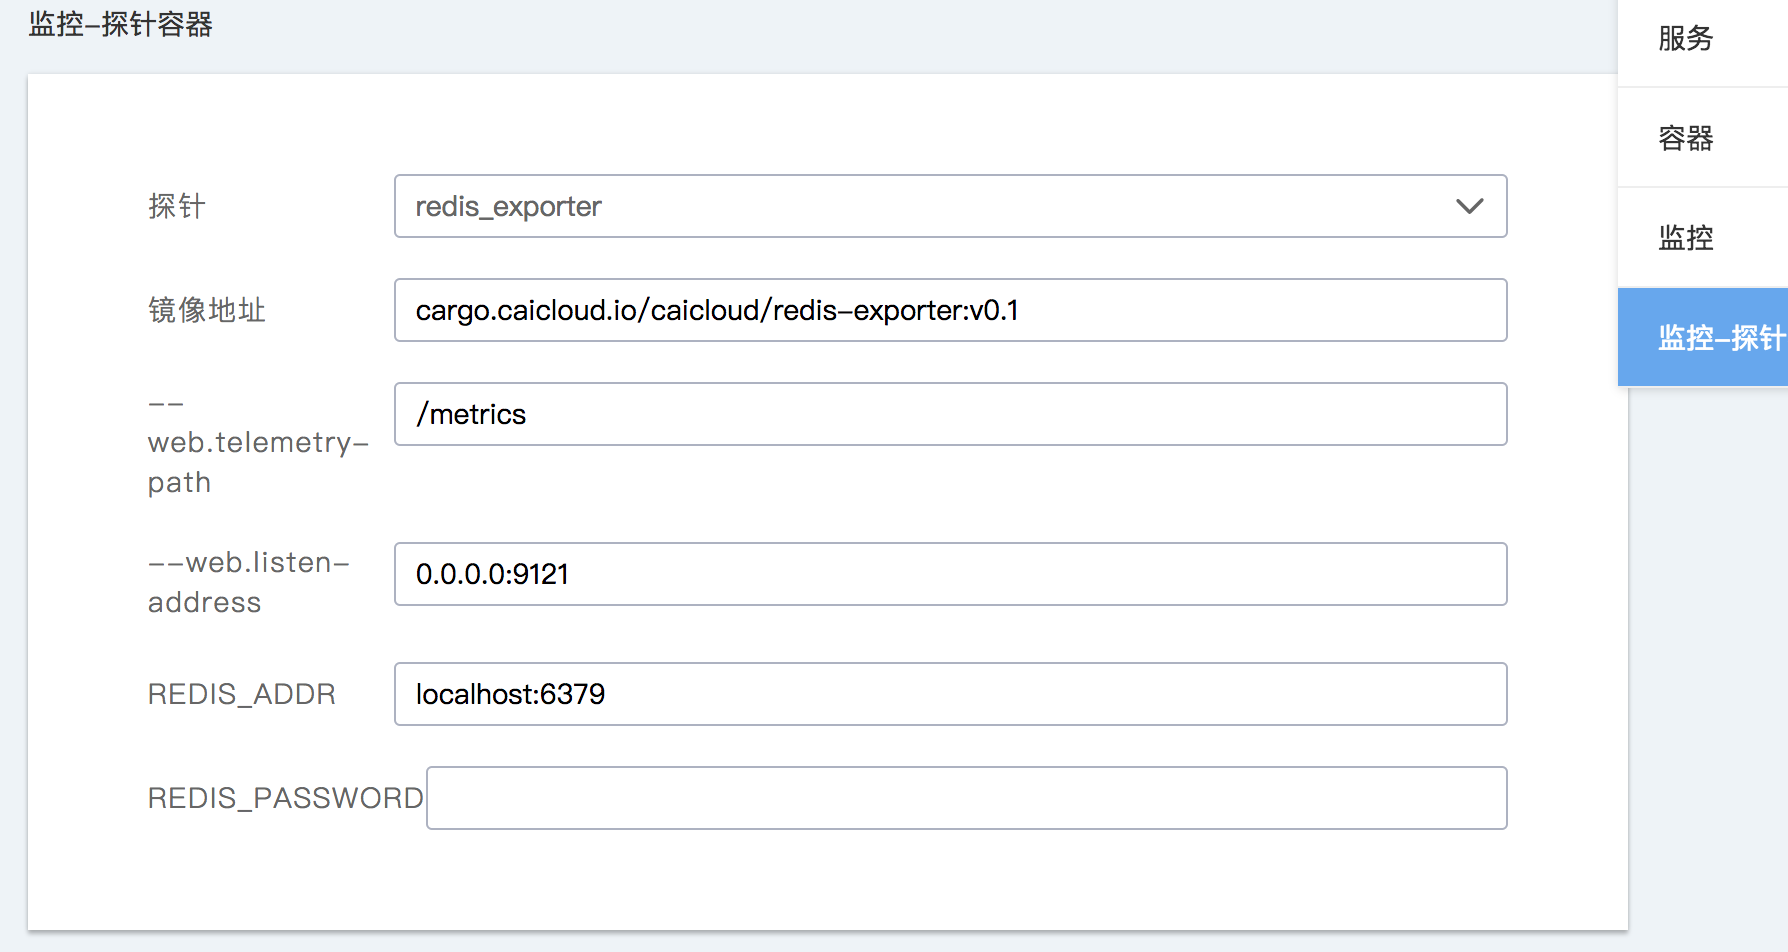This screenshot has height=952, width=1788.
Task: Click the 镜像地址 field label
Action: pyautogui.click(x=207, y=310)
